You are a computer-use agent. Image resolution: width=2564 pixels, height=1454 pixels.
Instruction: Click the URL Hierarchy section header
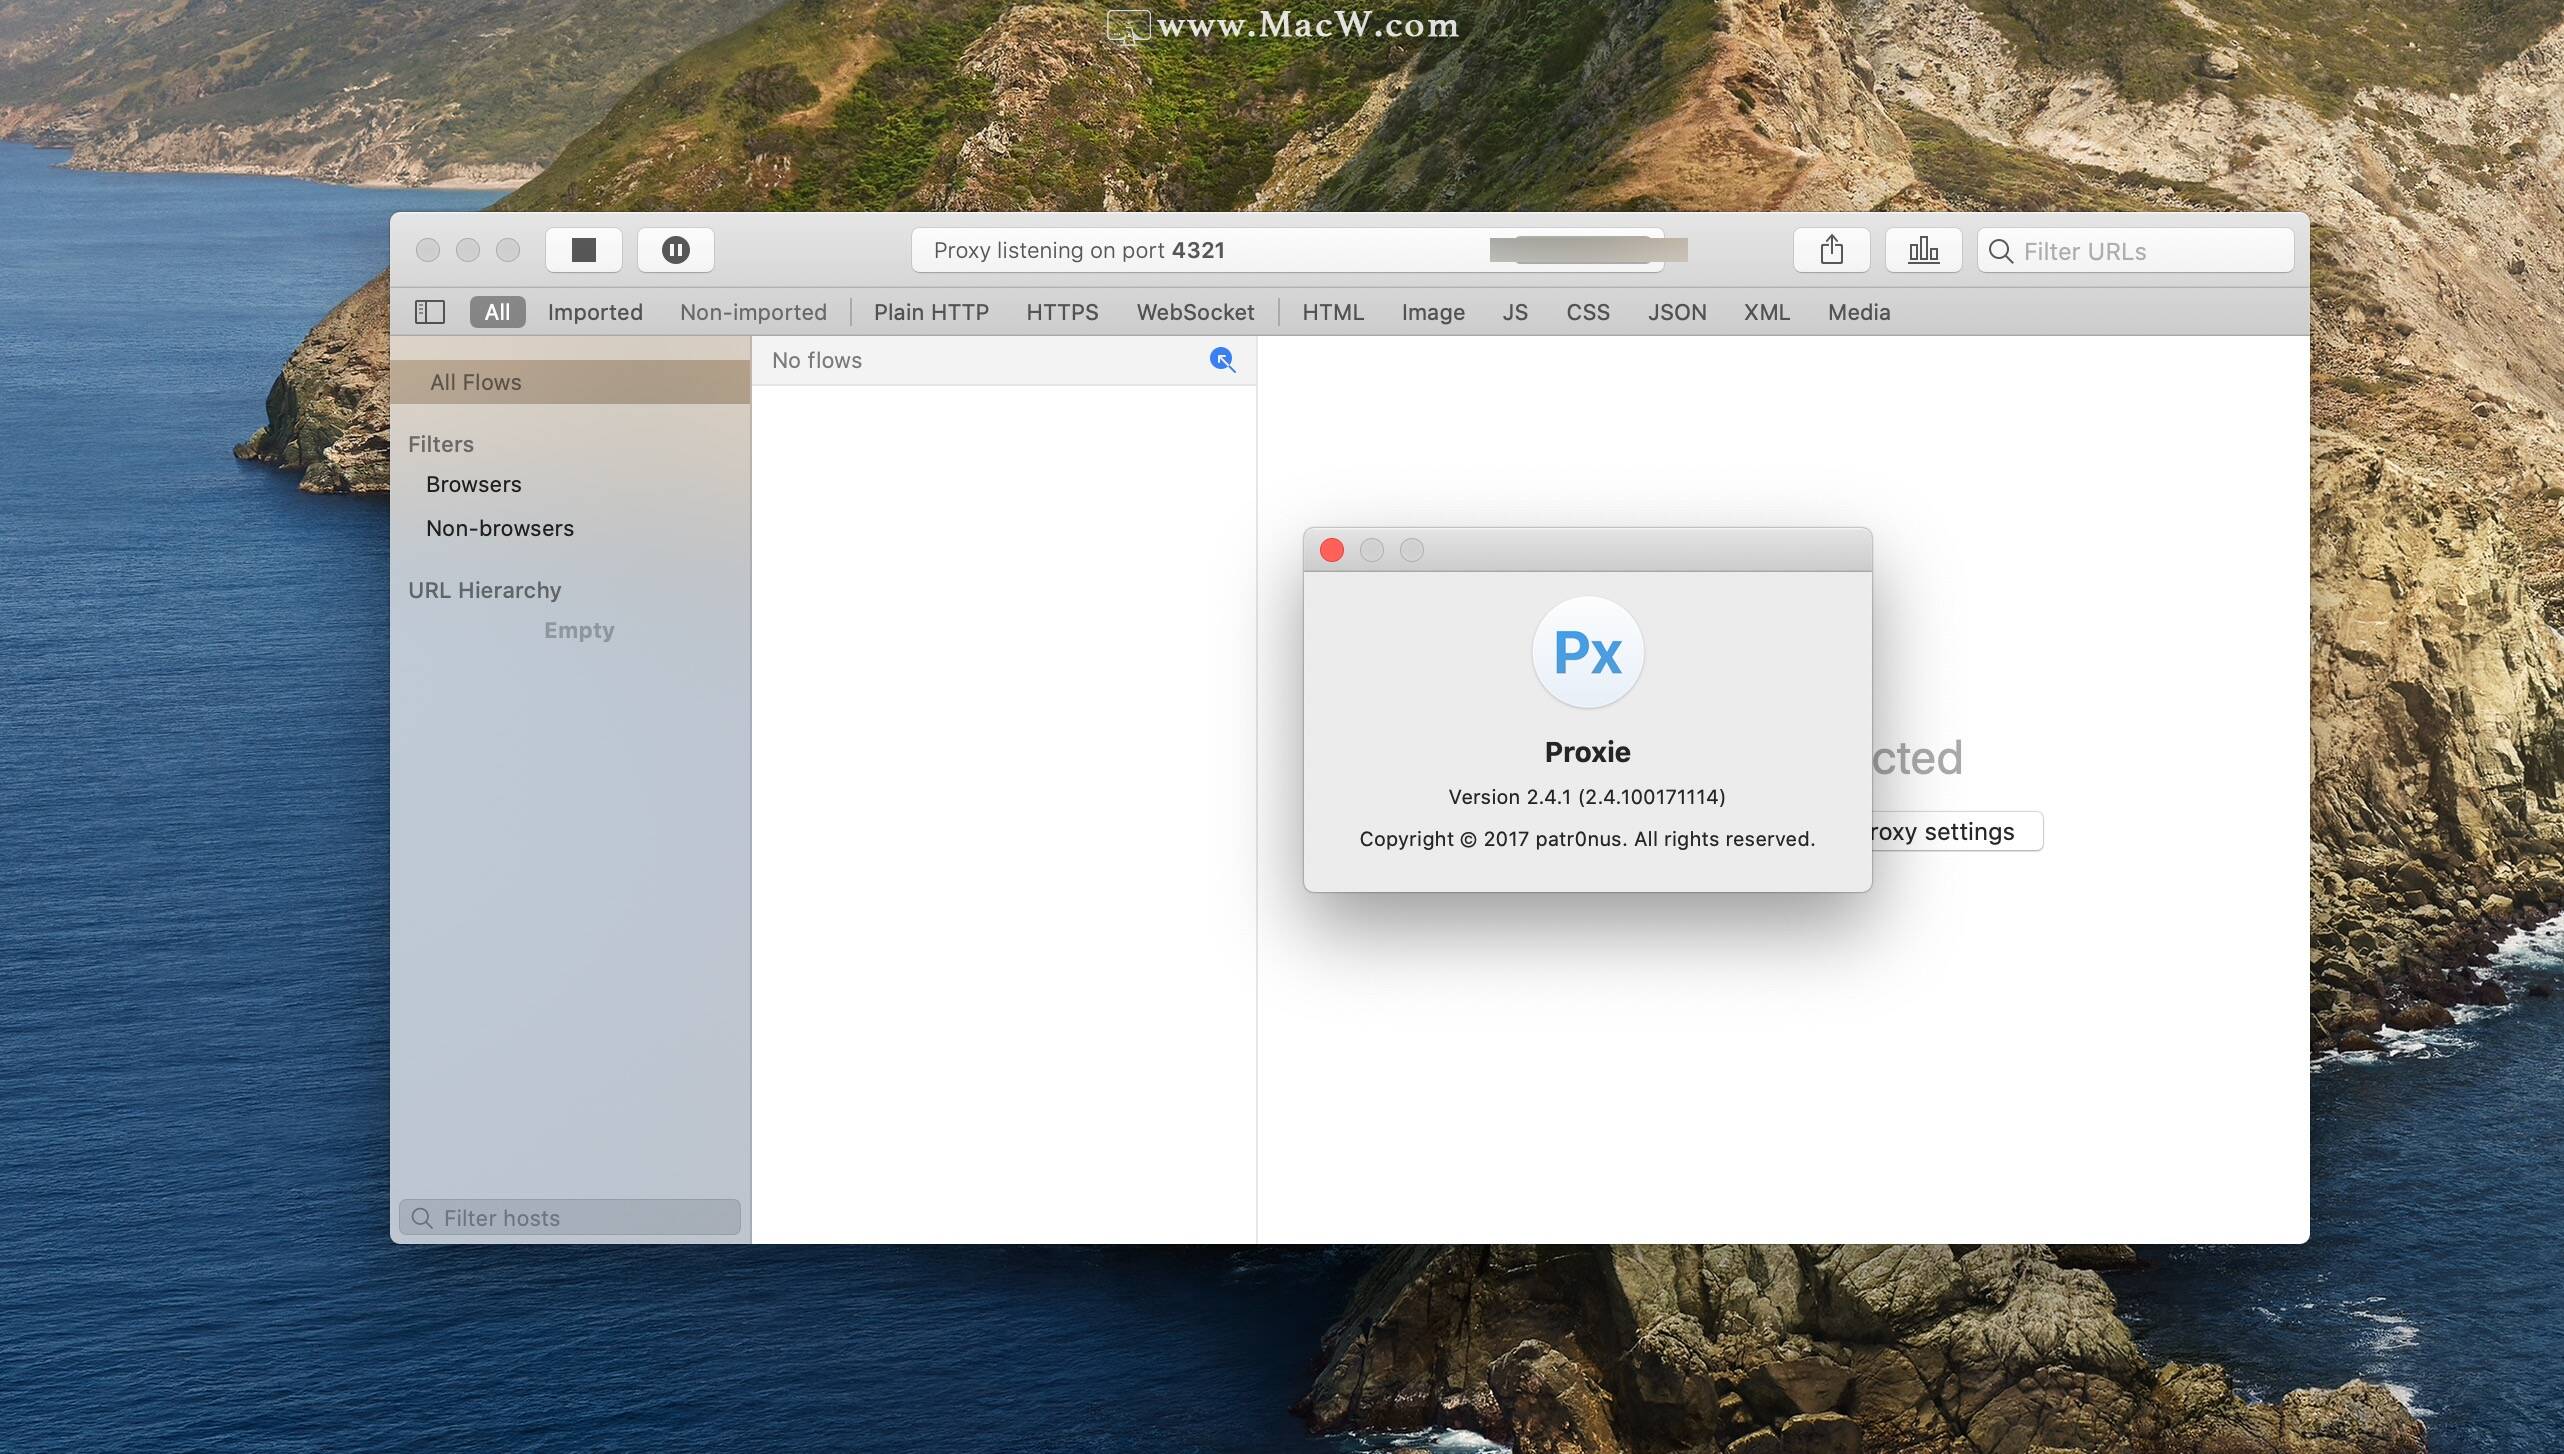click(485, 590)
